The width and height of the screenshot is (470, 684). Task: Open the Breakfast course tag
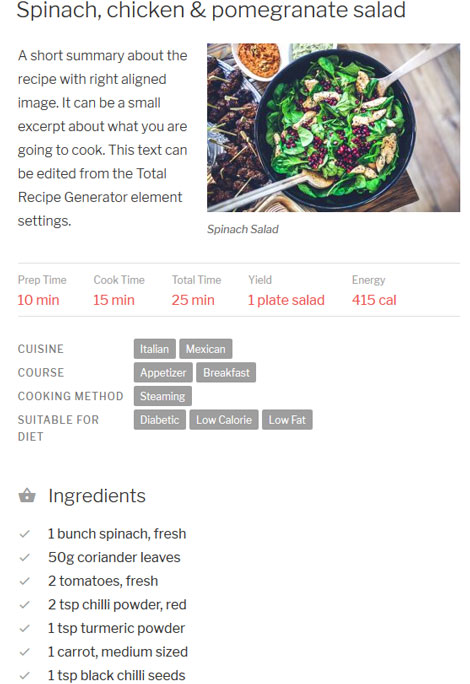point(226,373)
